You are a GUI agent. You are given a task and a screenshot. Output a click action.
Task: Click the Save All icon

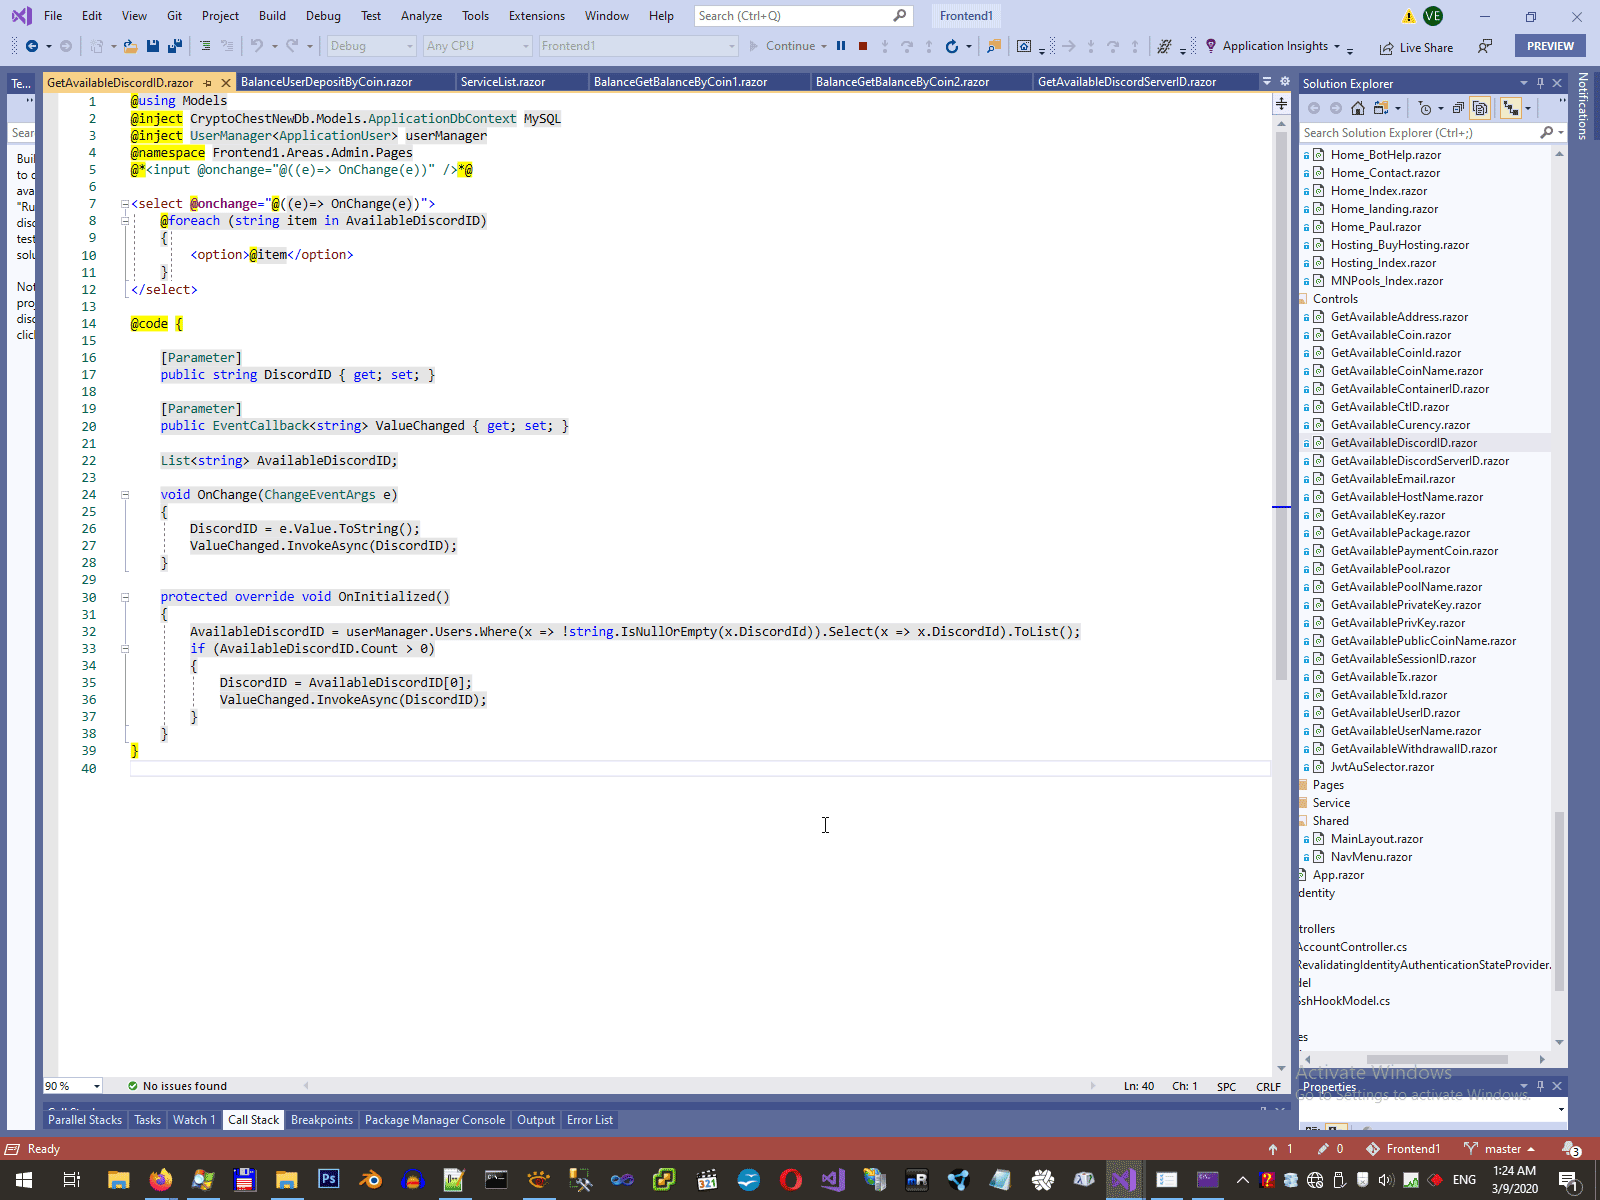pos(175,46)
